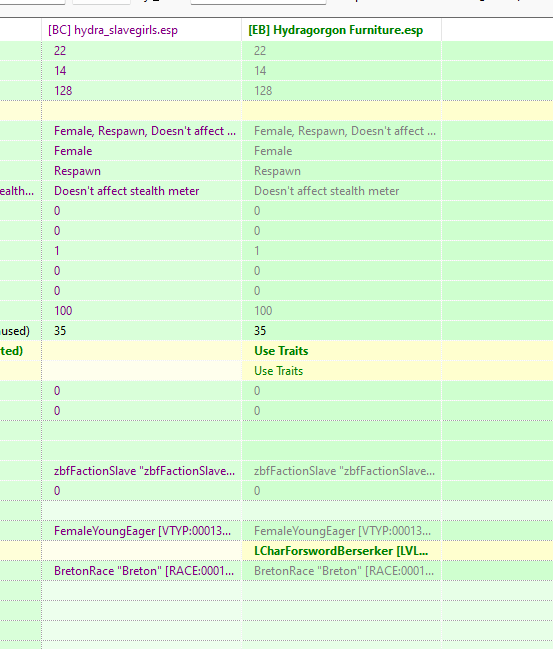Click value 1 in Hydragorgon Furniture.esp column
Screen dimensions: 553x649
257,251
